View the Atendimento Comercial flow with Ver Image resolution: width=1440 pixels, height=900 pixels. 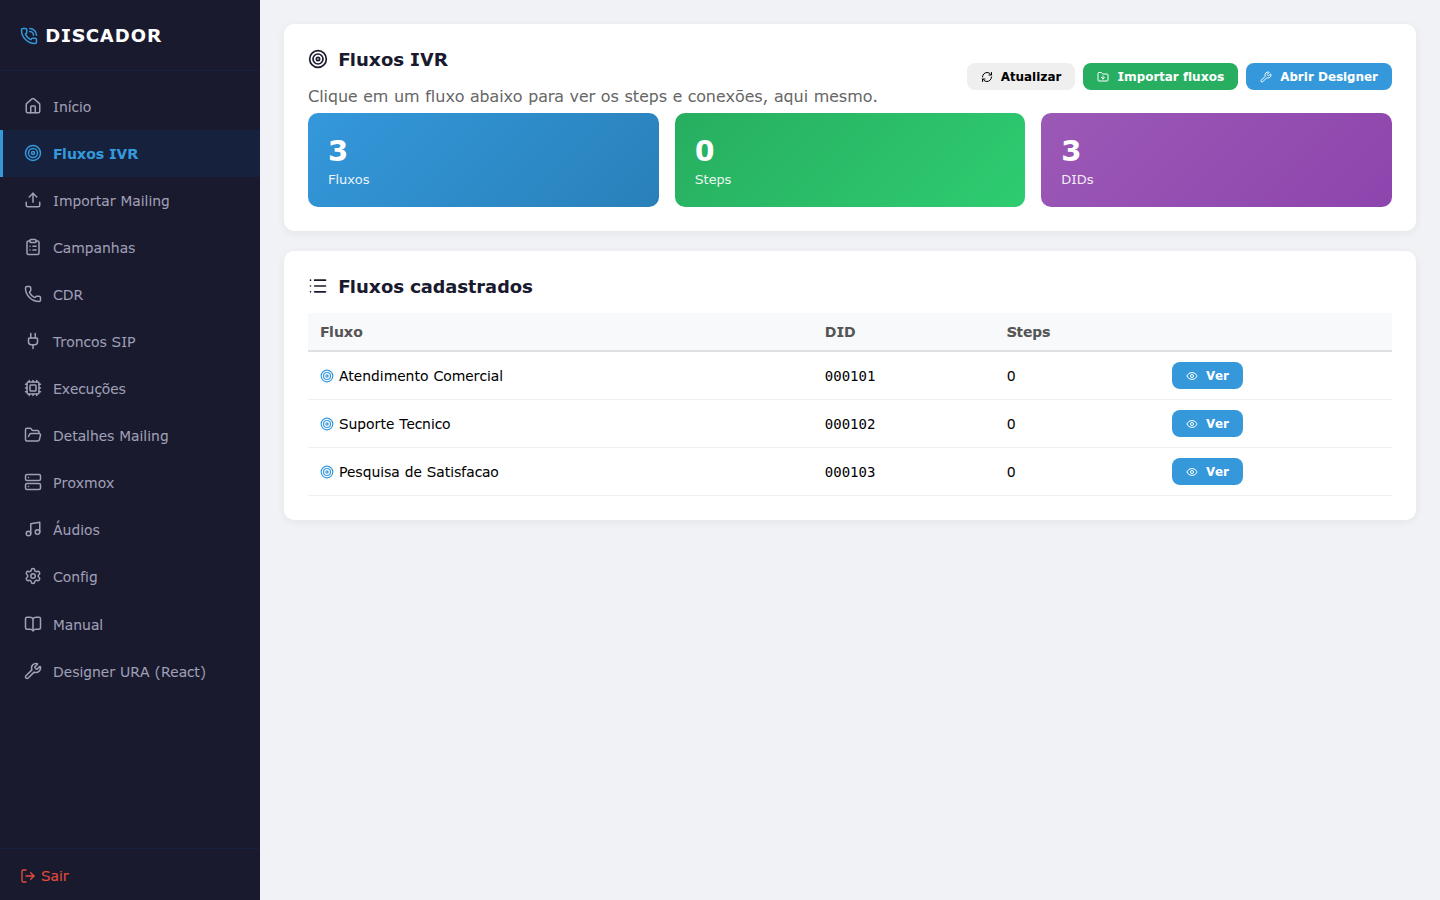coord(1207,376)
